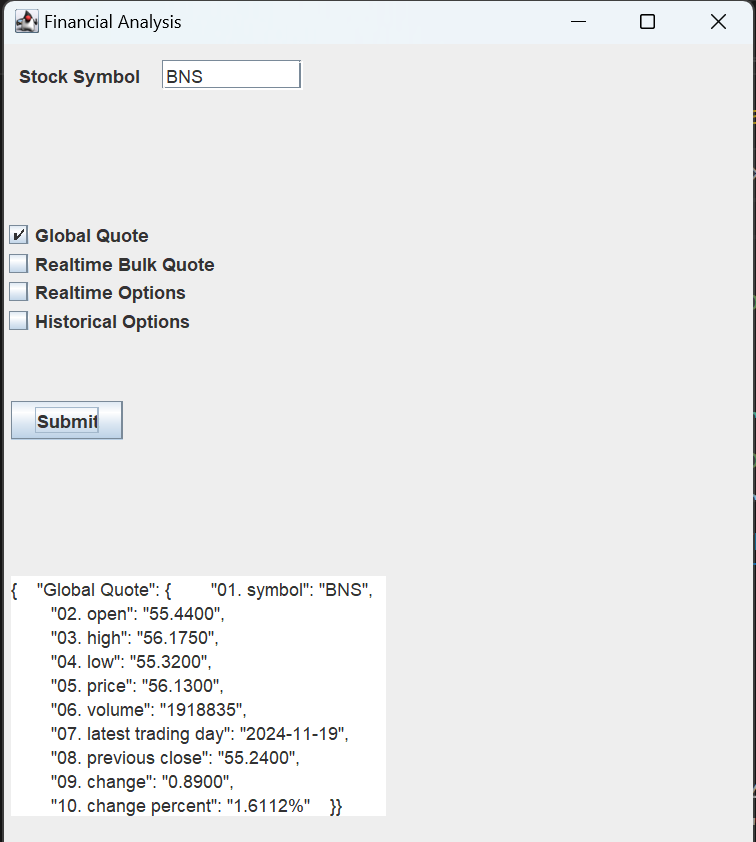Click the Stock Symbol label
Viewport: 756px width, 842px height.
(79, 76)
